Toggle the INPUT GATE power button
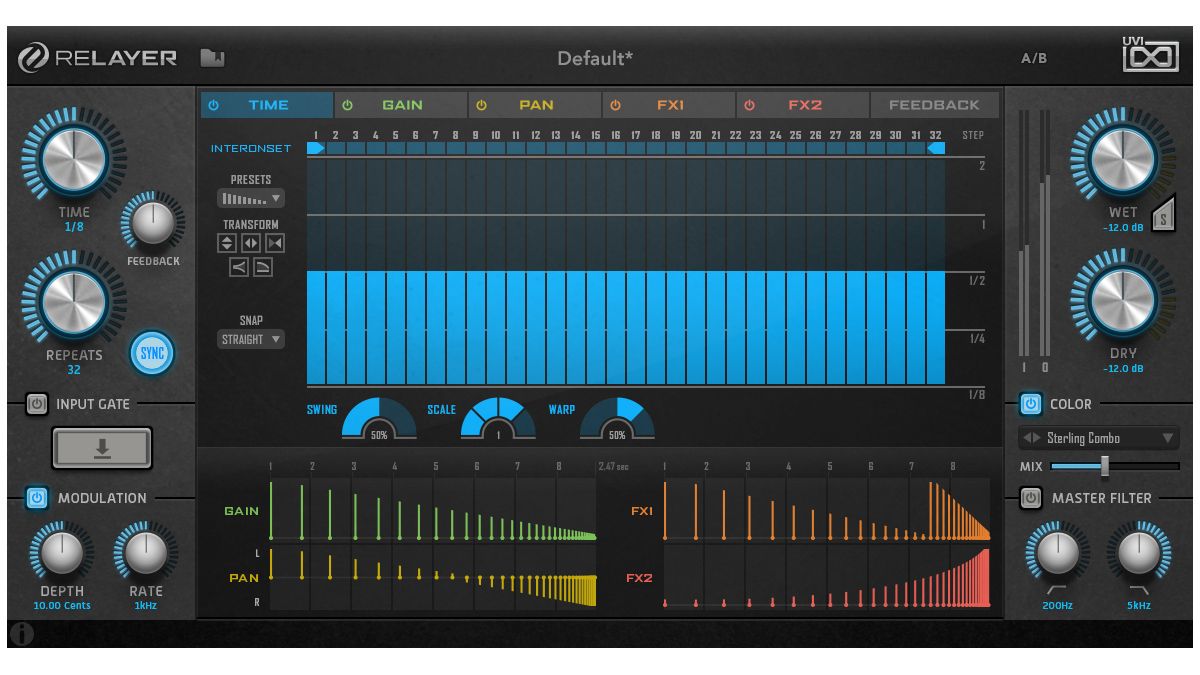The height and width of the screenshot is (675, 1200). click(x=36, y=404)
